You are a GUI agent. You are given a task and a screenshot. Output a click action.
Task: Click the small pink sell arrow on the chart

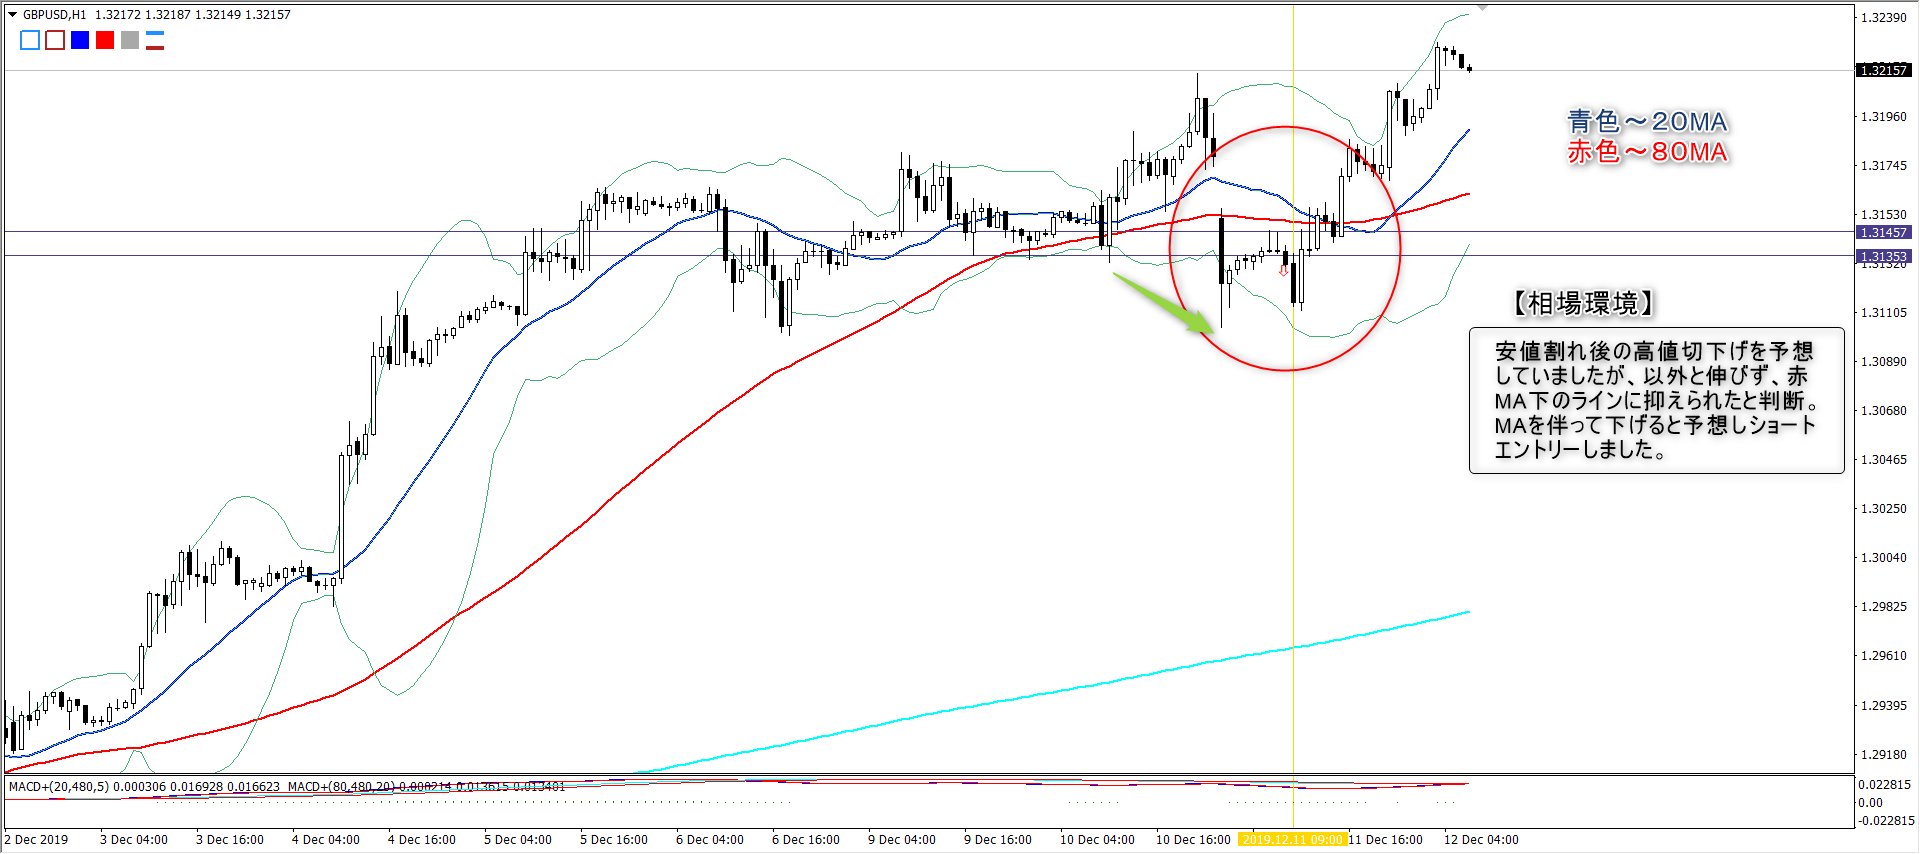(1284, 270)
